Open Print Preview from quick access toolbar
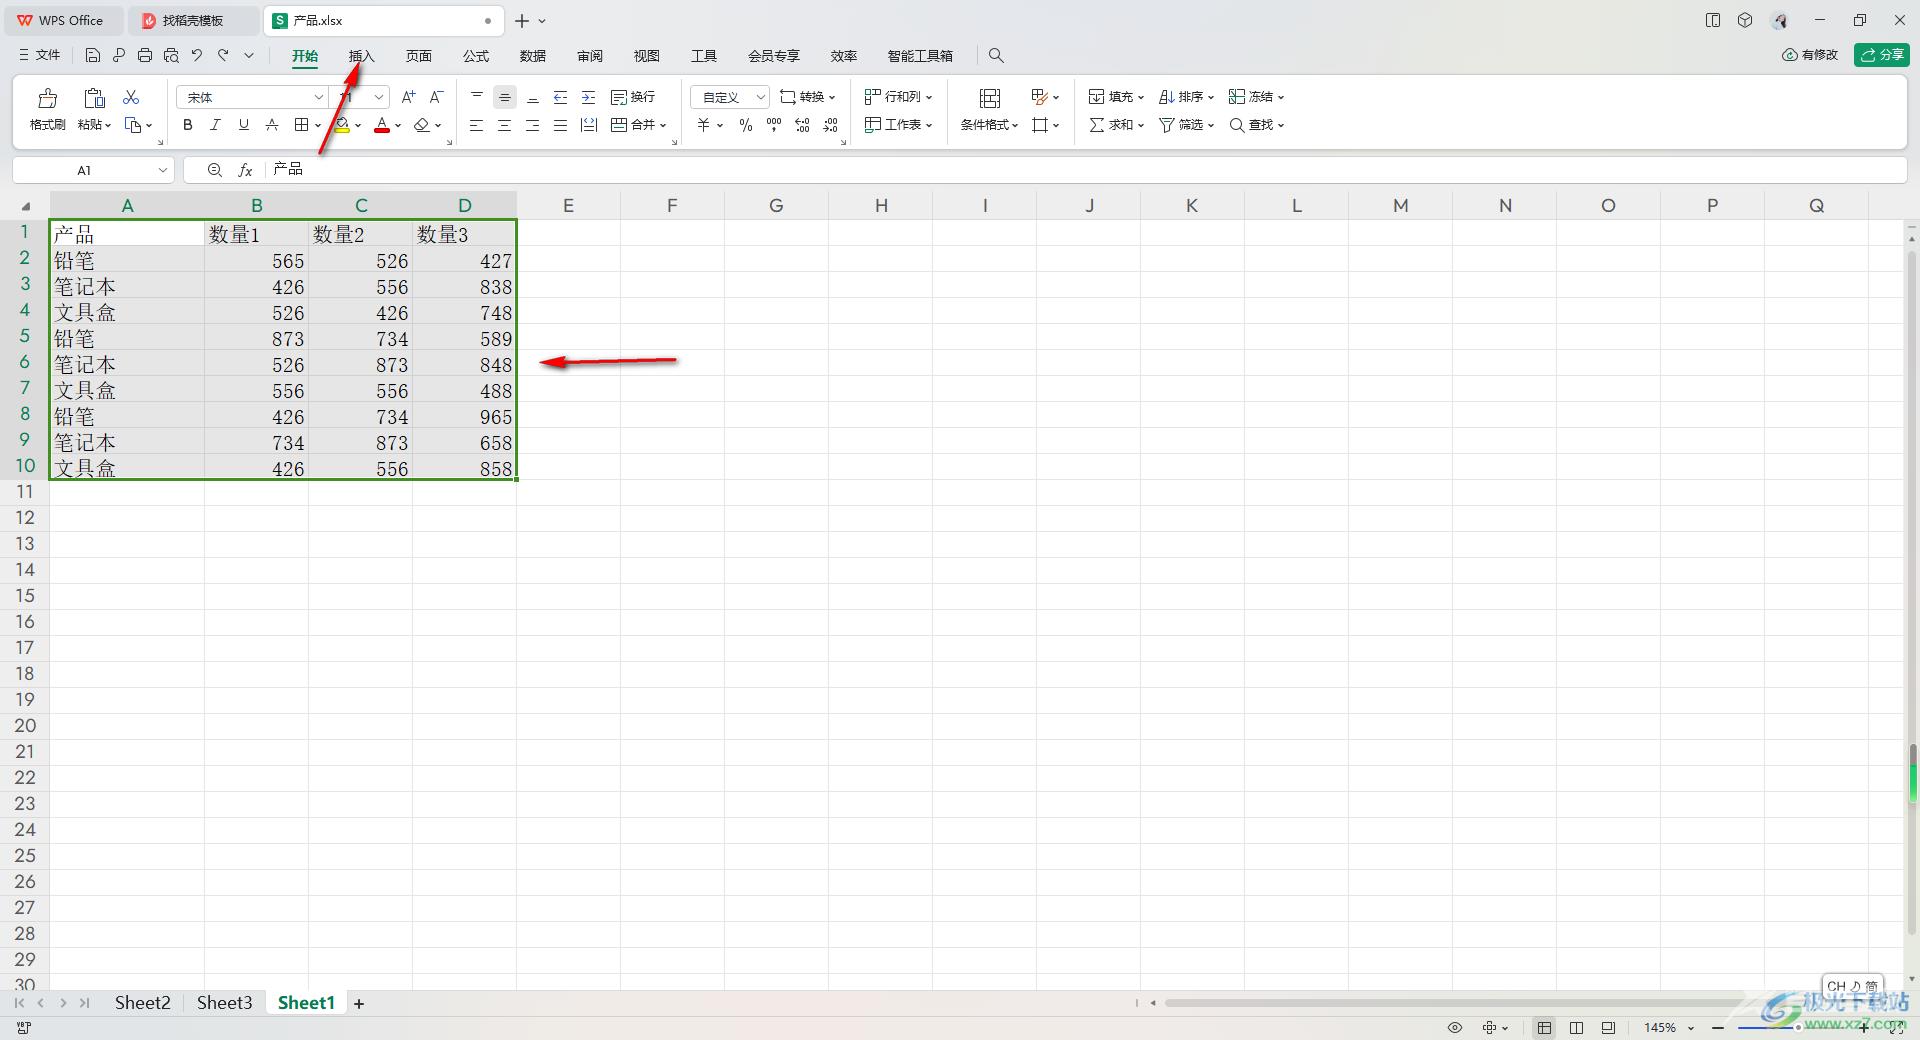Screen dimensions: 1920x1040 click(171, 56)
